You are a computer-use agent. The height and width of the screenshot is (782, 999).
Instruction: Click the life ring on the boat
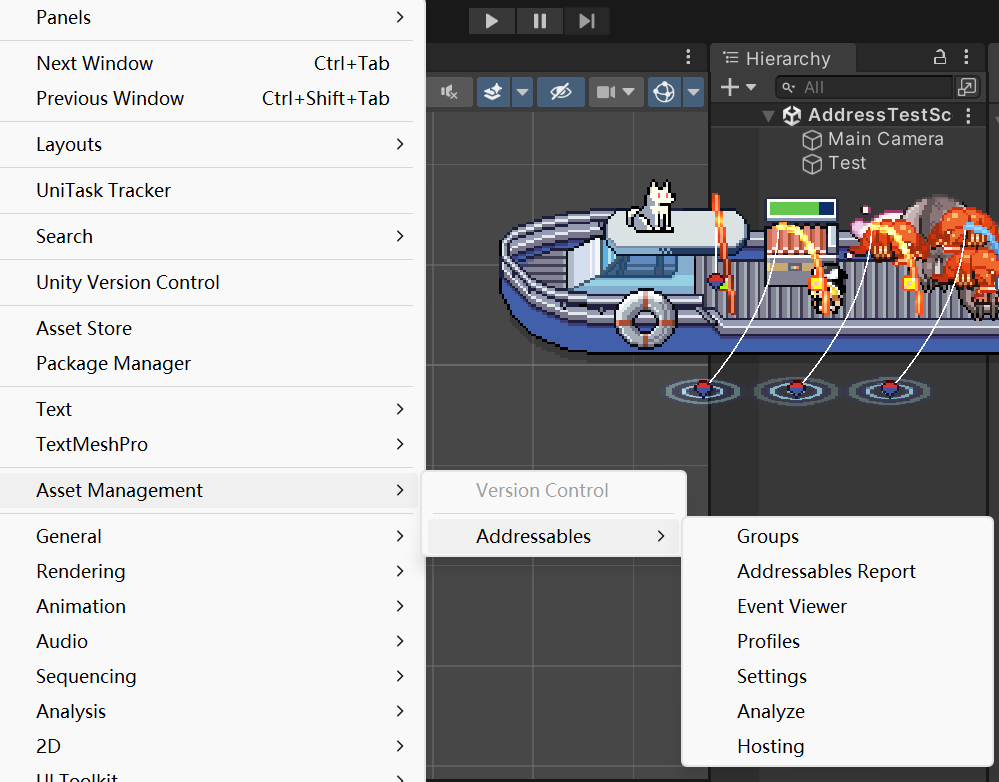(x=645, y=318)
